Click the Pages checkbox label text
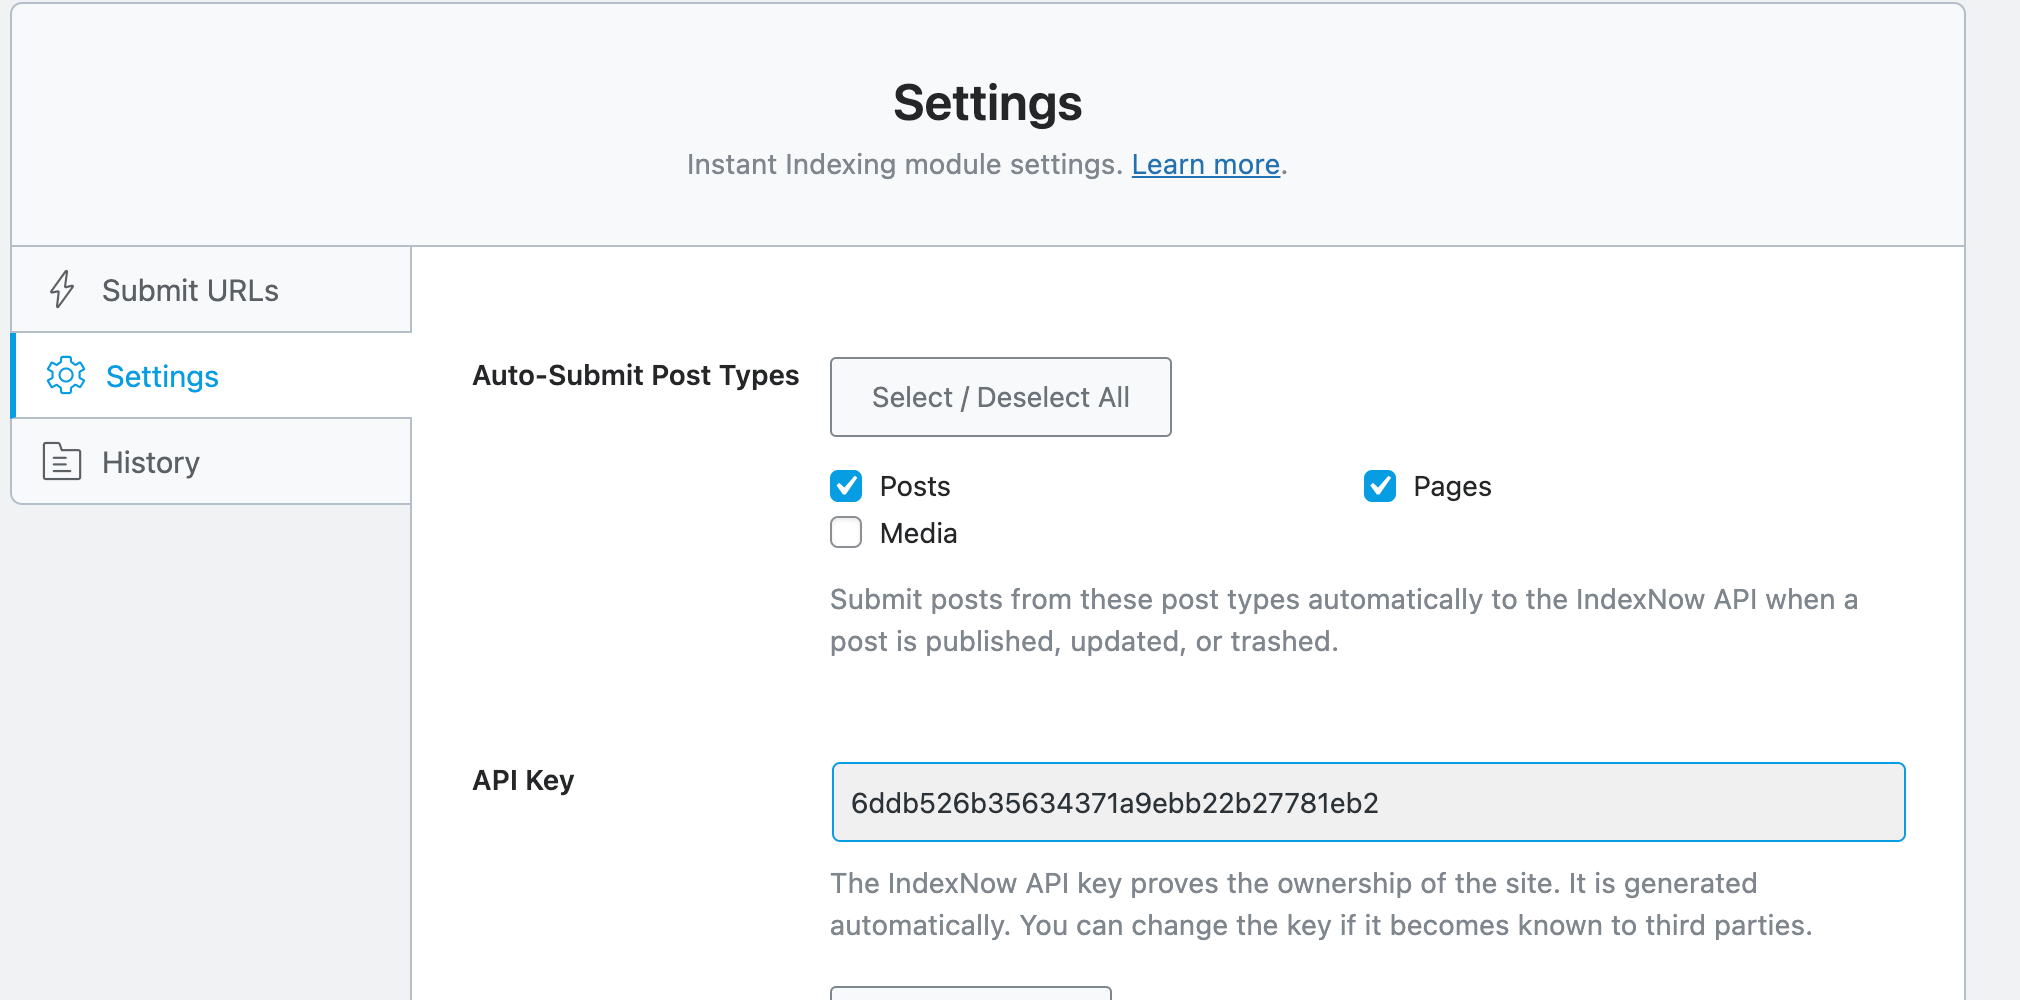This screenshot has height=1000, width=2020. click(1452, 487)
